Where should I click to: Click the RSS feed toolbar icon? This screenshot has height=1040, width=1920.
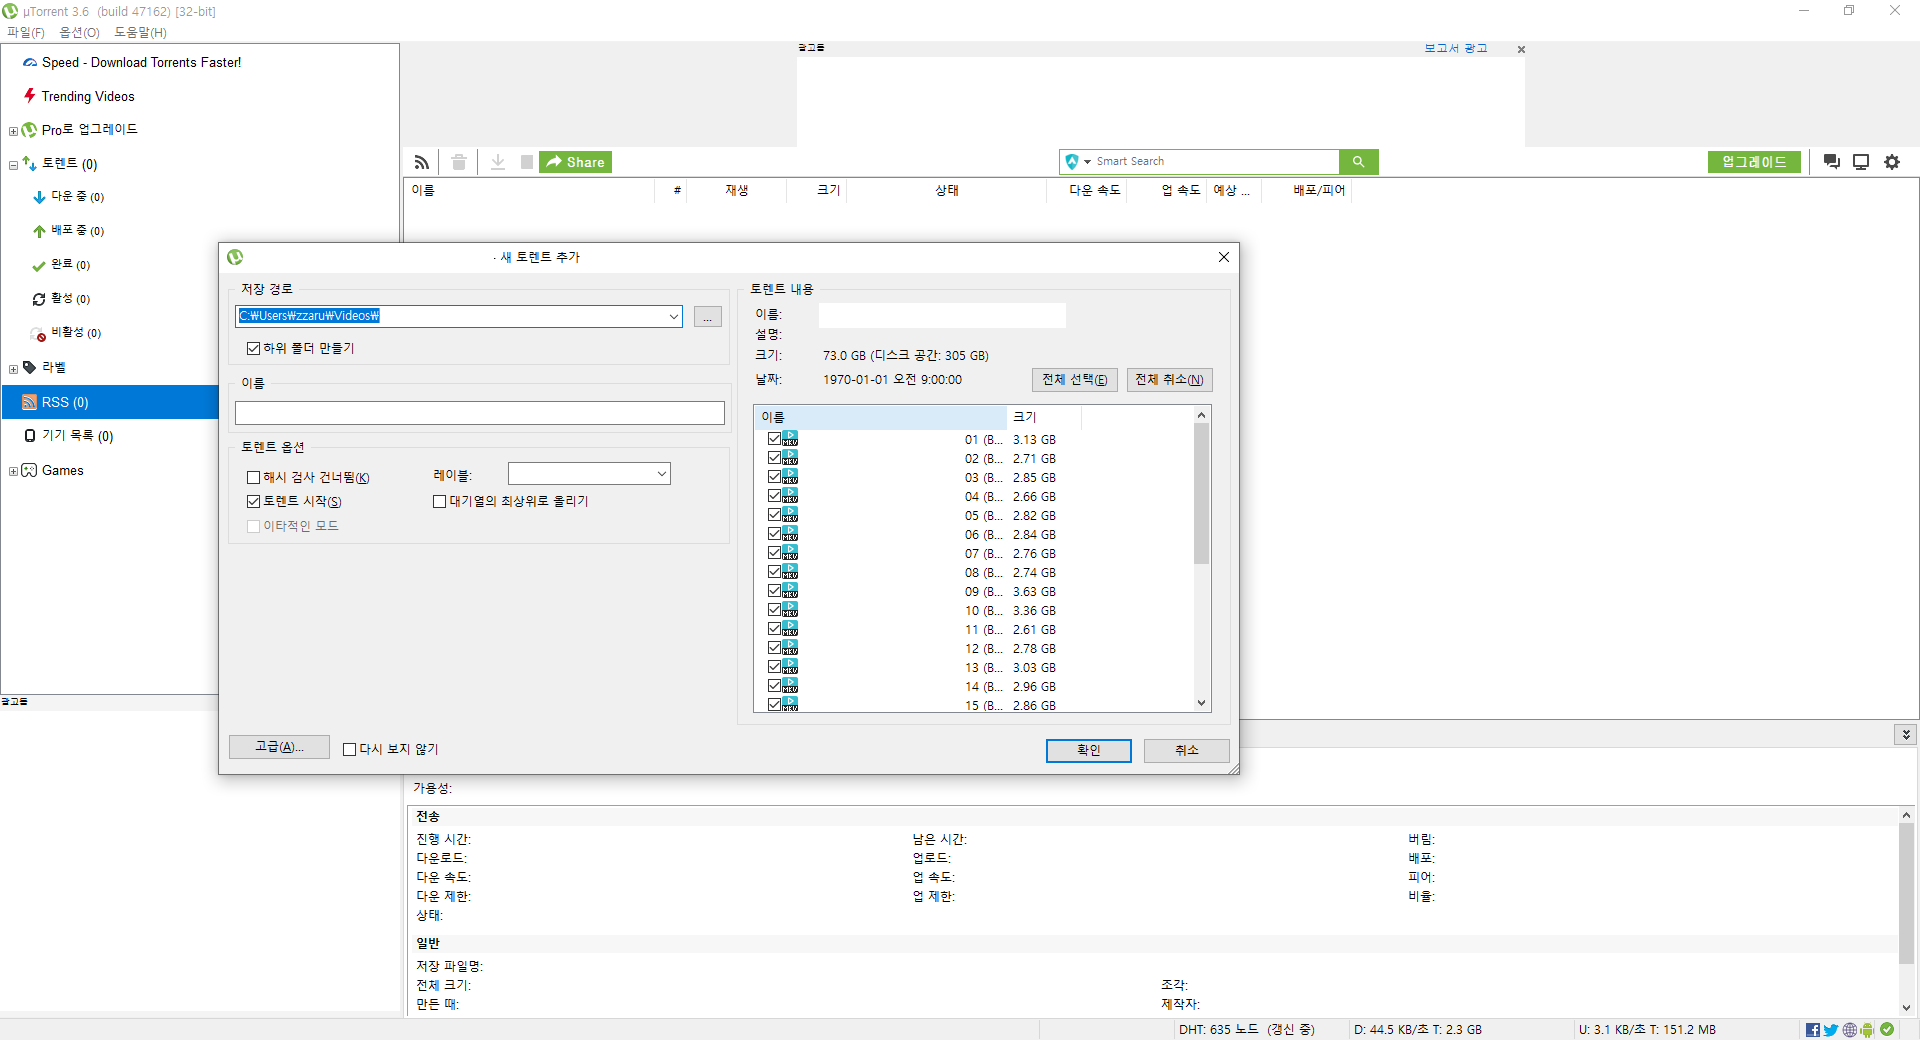(x=422, y=162)
